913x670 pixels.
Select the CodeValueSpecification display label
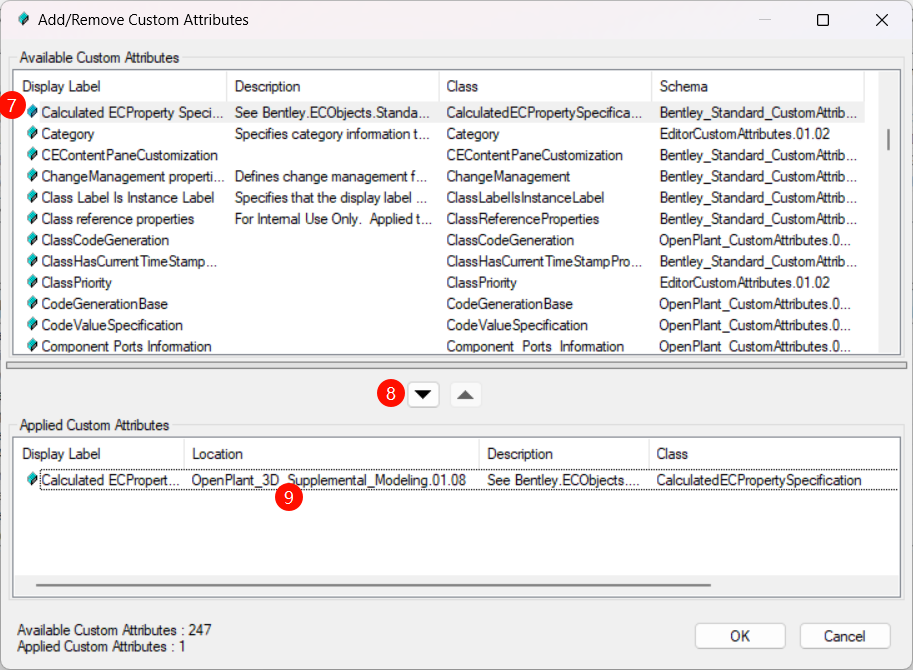coord(112,325)
